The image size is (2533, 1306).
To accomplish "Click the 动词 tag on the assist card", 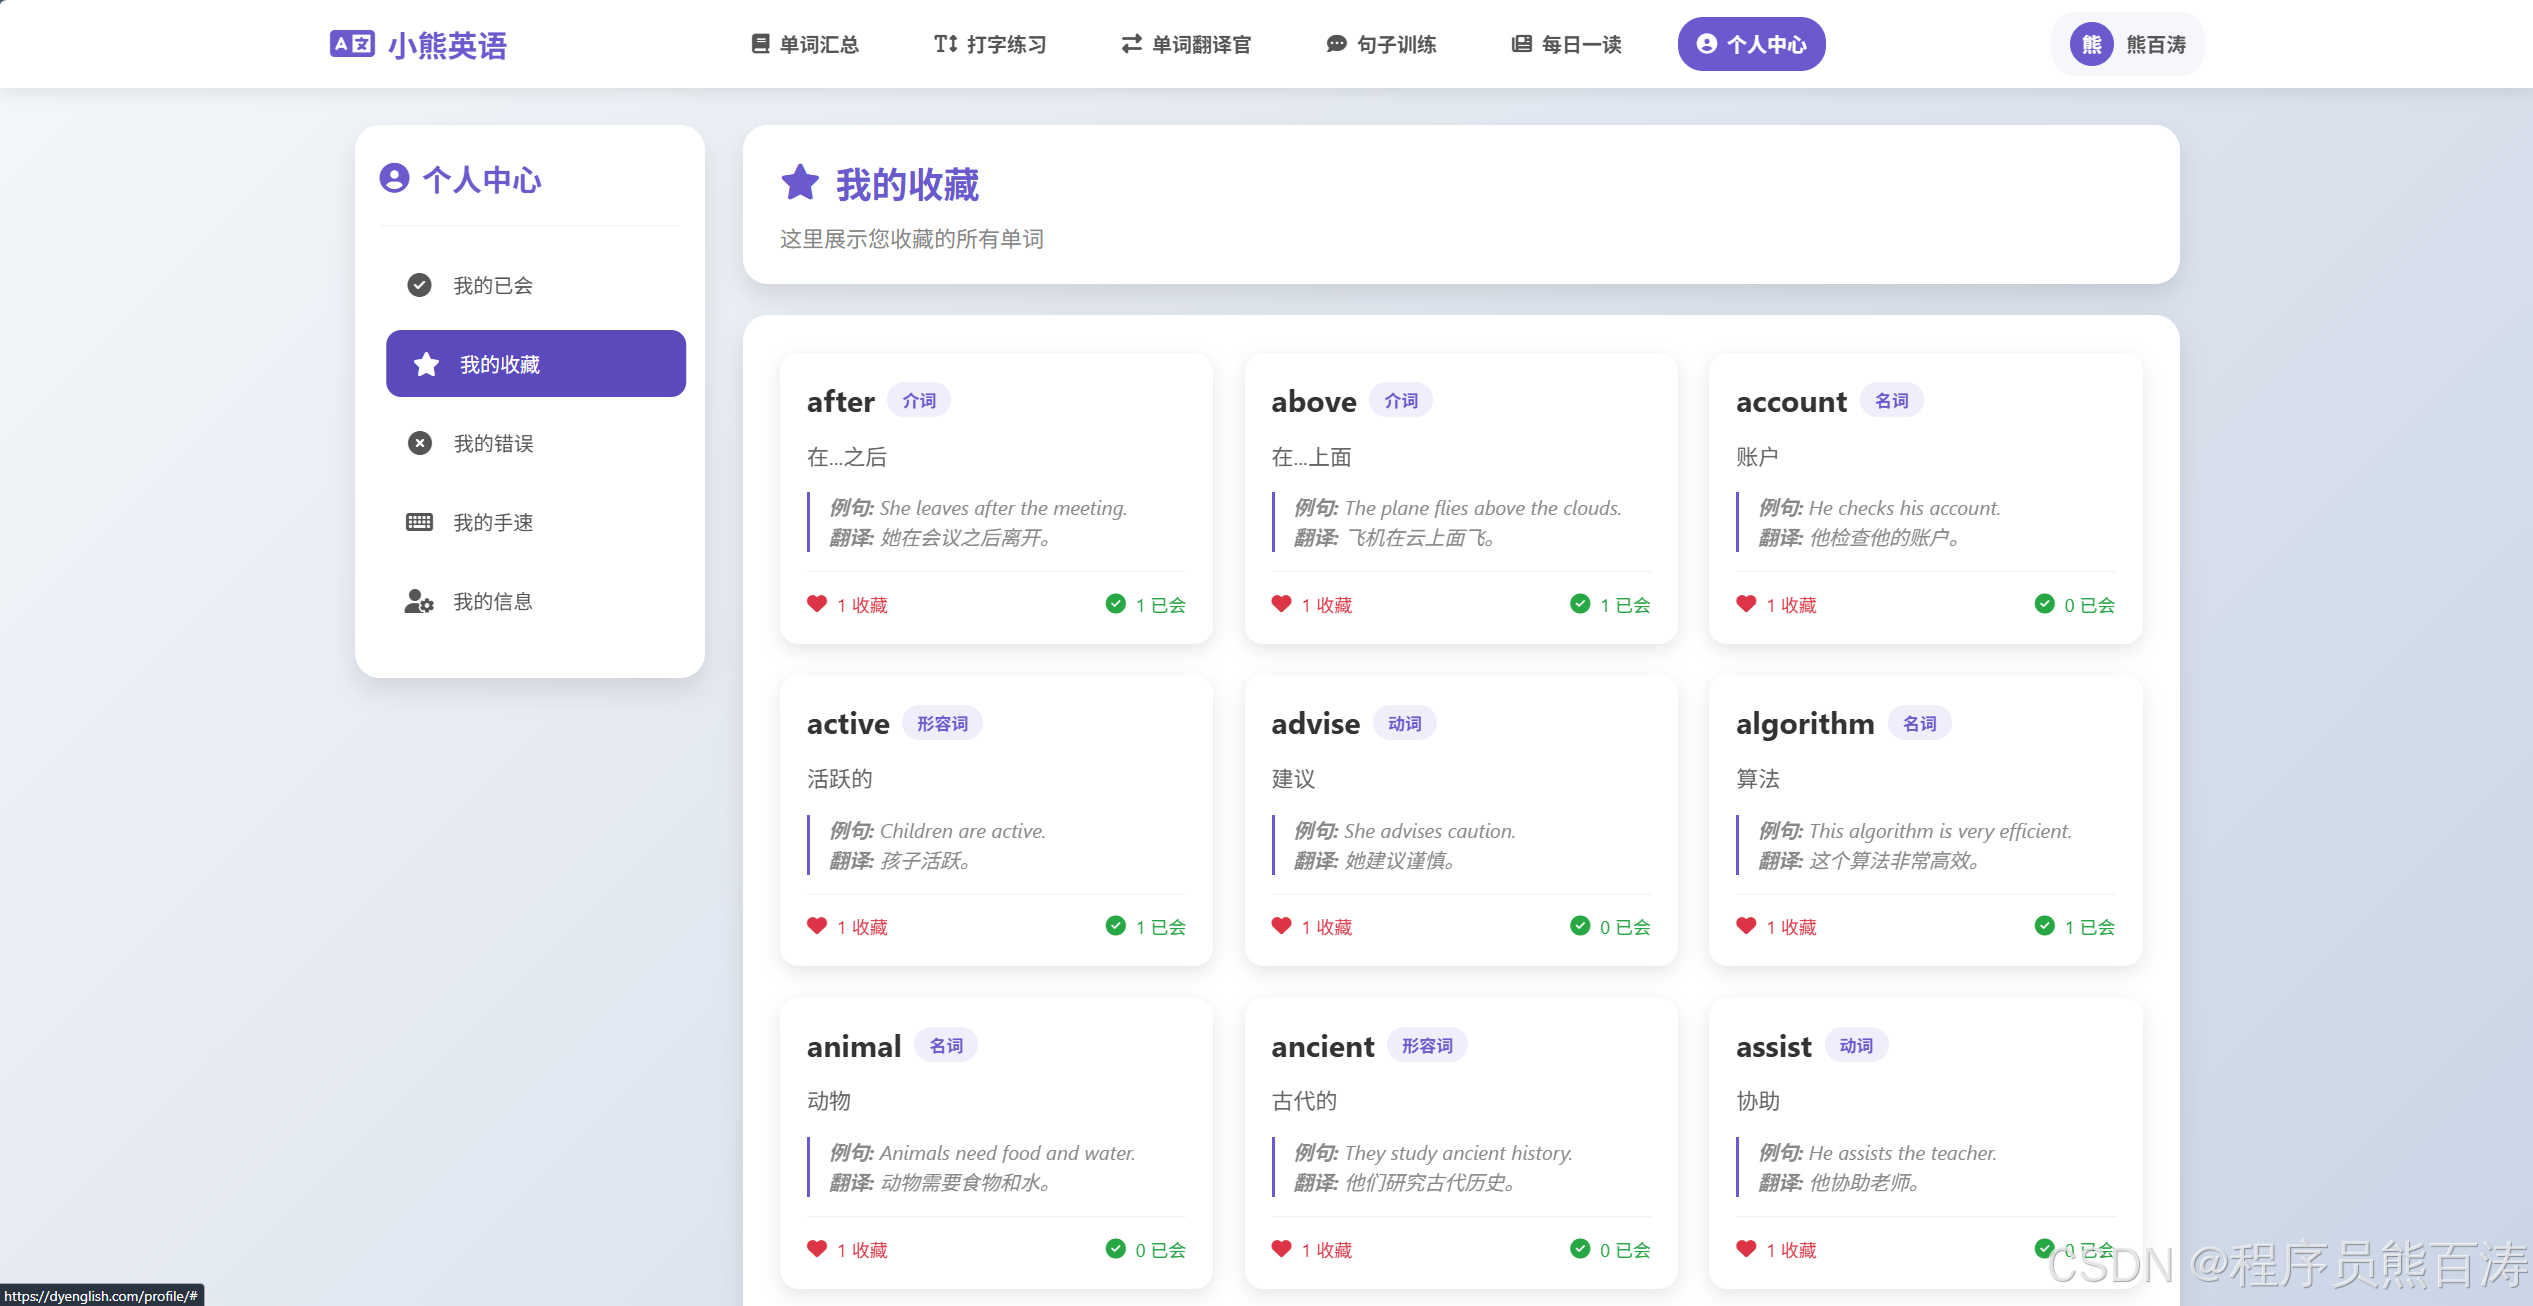I will point(1856,1045).
